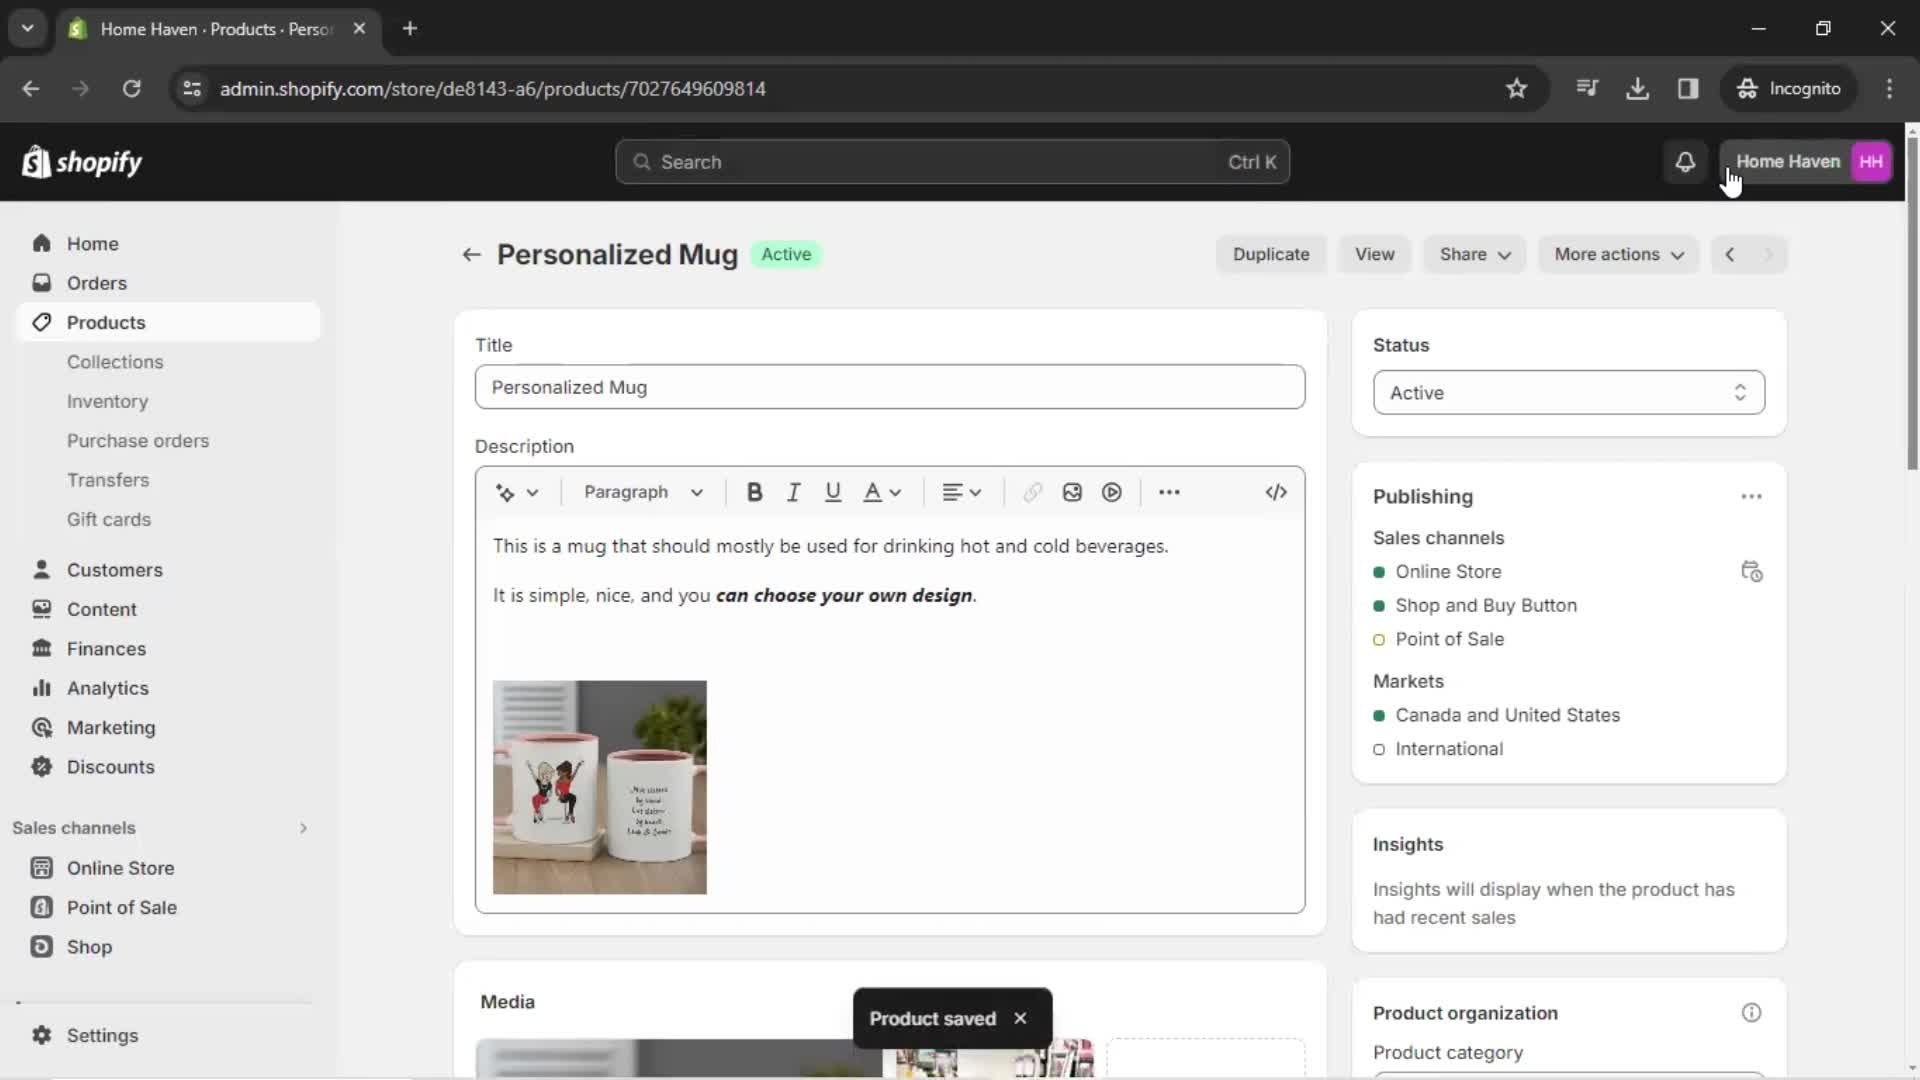This screenshot has width=1920, height=1080.
Task: Click the source code HTML view icon
Action: [x=1275, y=492]
